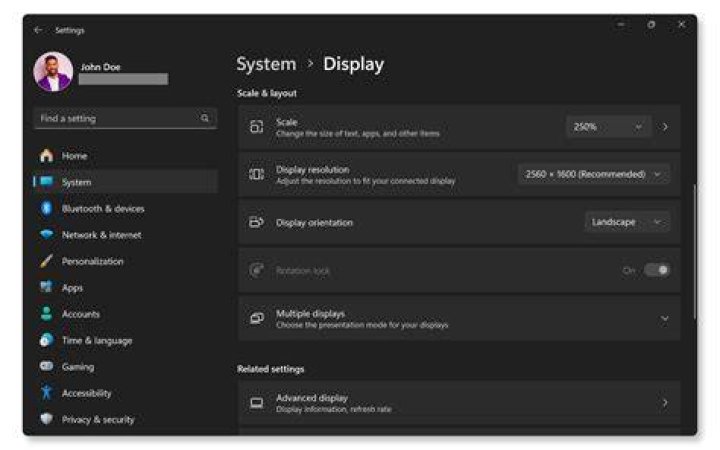Screen dimensions: 720x450
Task: Click the Advanced display row chevron
Action: [x=665, y=403]
